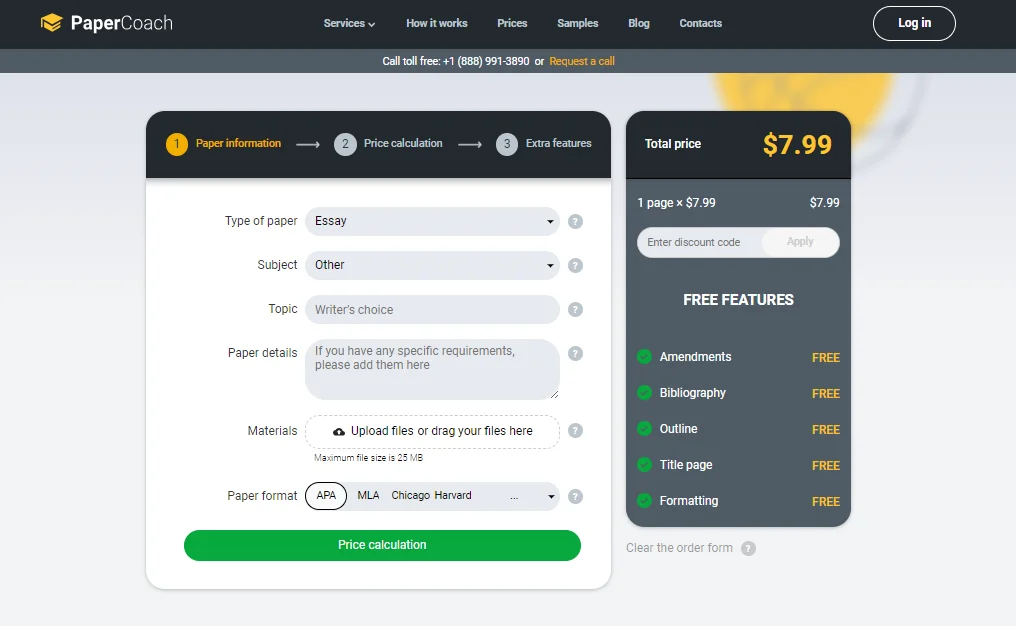Open the Type of paper help tooltip
Viewport: 1016px width, 626px height.
point(575,221)
